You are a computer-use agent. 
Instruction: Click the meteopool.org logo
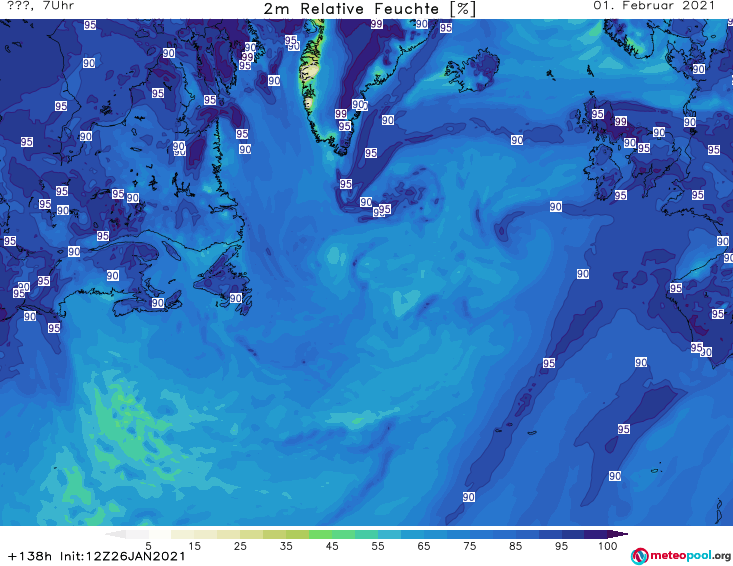pos(681,556)
